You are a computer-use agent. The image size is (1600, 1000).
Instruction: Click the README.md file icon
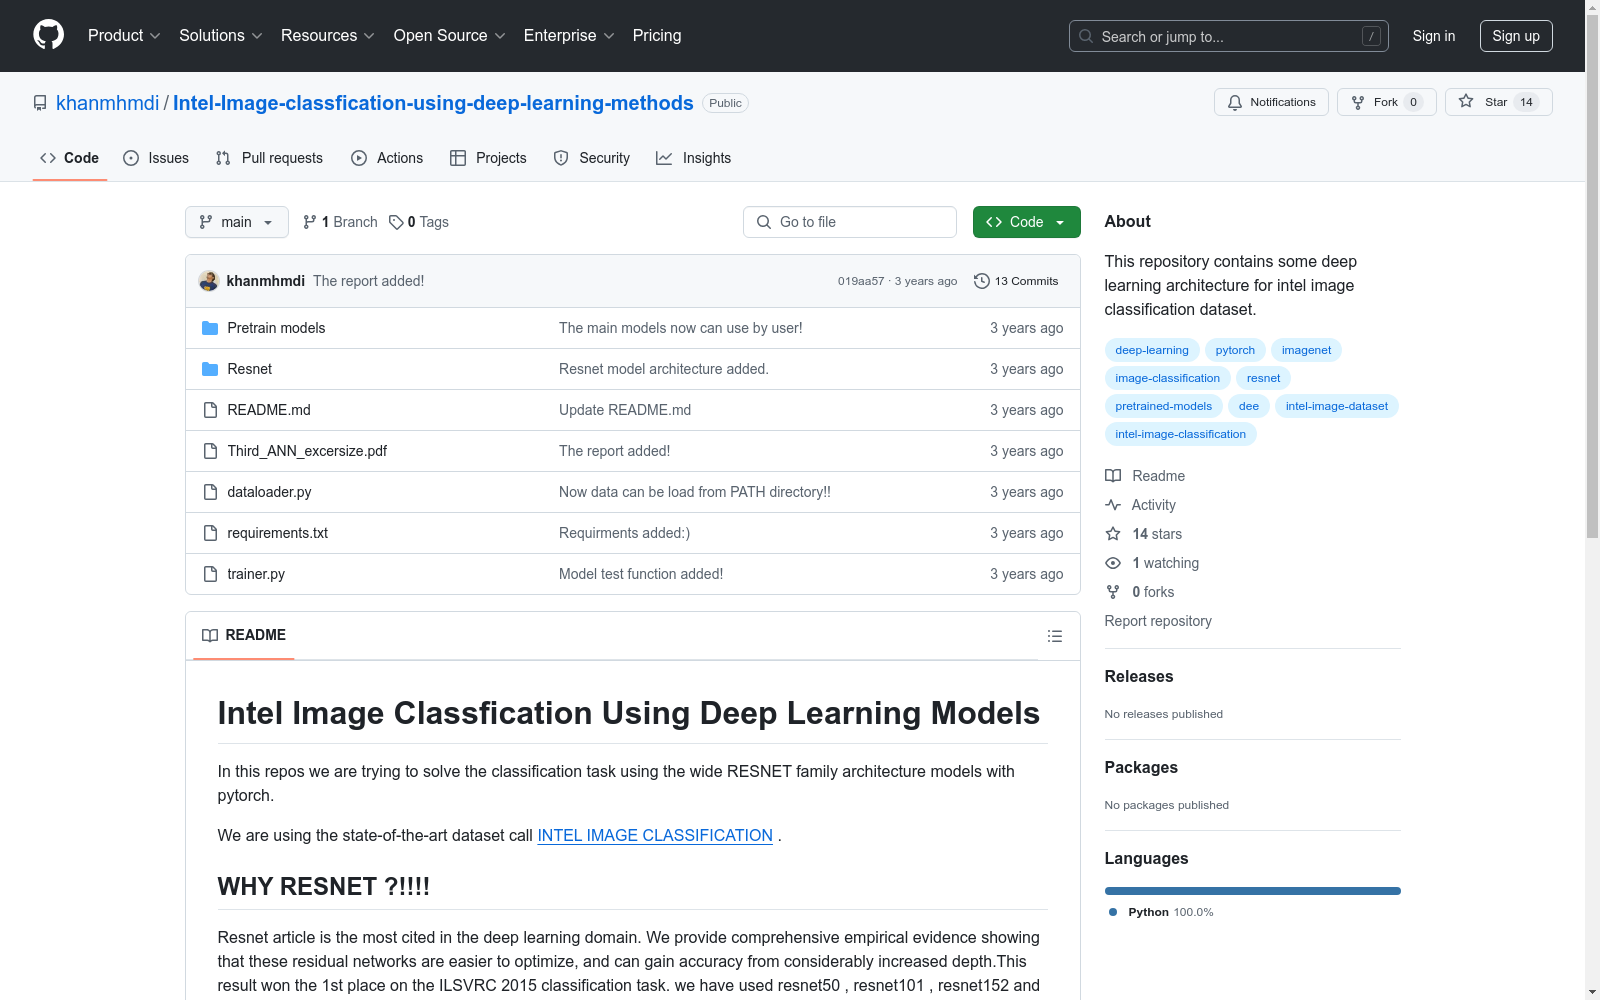tap(210, 410)
